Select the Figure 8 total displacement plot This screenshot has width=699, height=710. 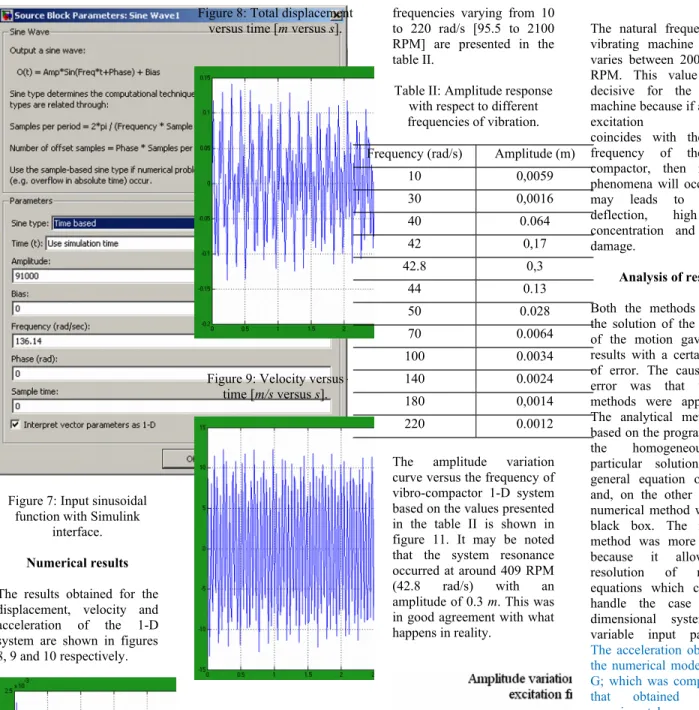pyautogui.click(x=284, y=202)
